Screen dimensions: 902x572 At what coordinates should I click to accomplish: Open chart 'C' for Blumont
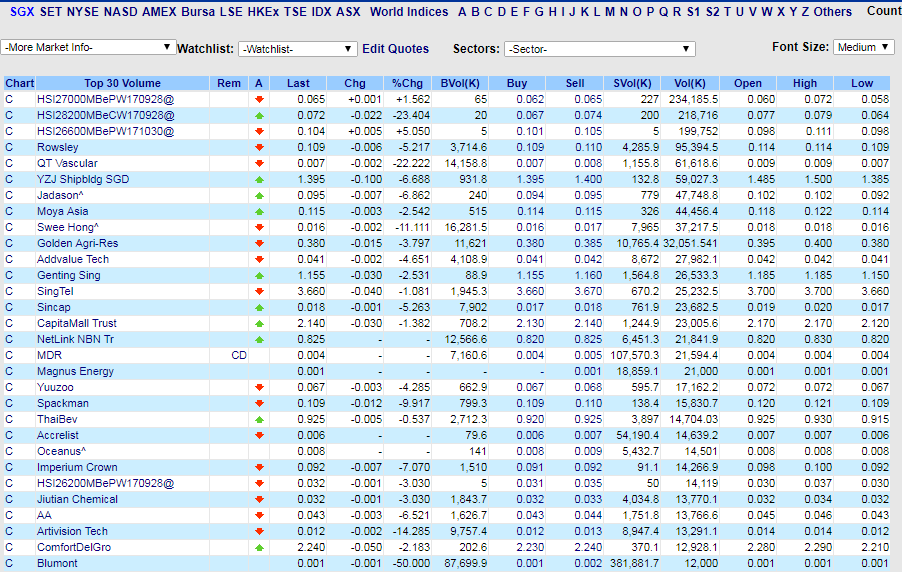click(9, 563)
